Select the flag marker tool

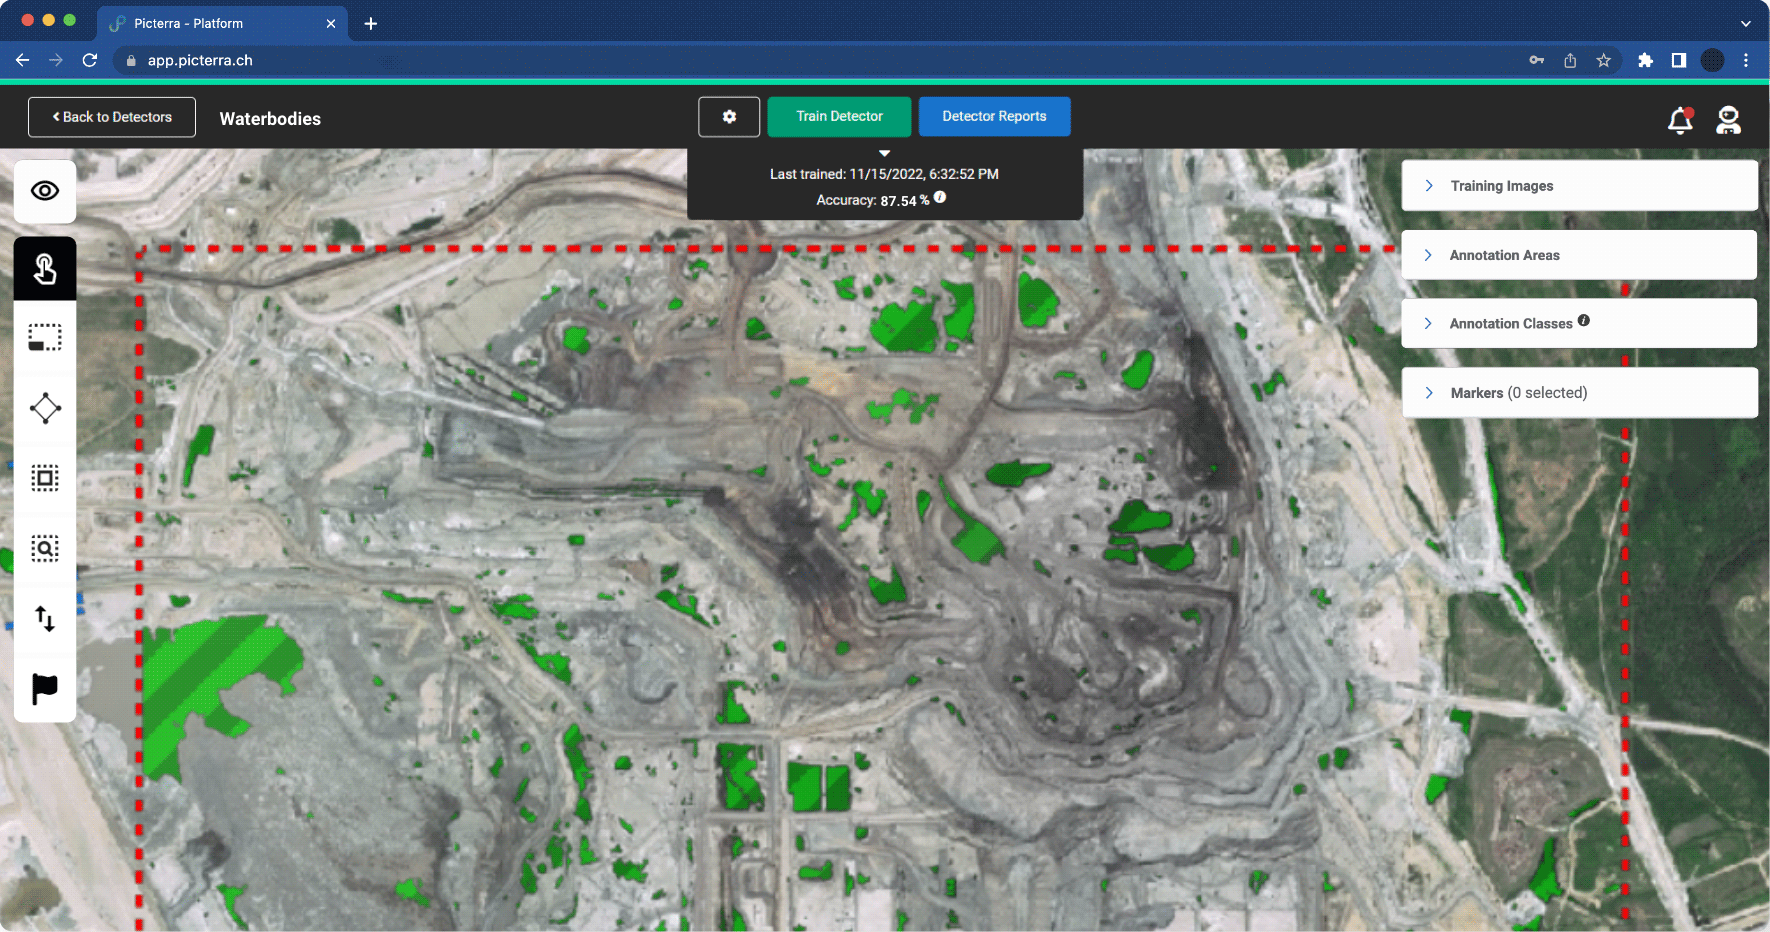pyautogui.click(x=45, y=688)
